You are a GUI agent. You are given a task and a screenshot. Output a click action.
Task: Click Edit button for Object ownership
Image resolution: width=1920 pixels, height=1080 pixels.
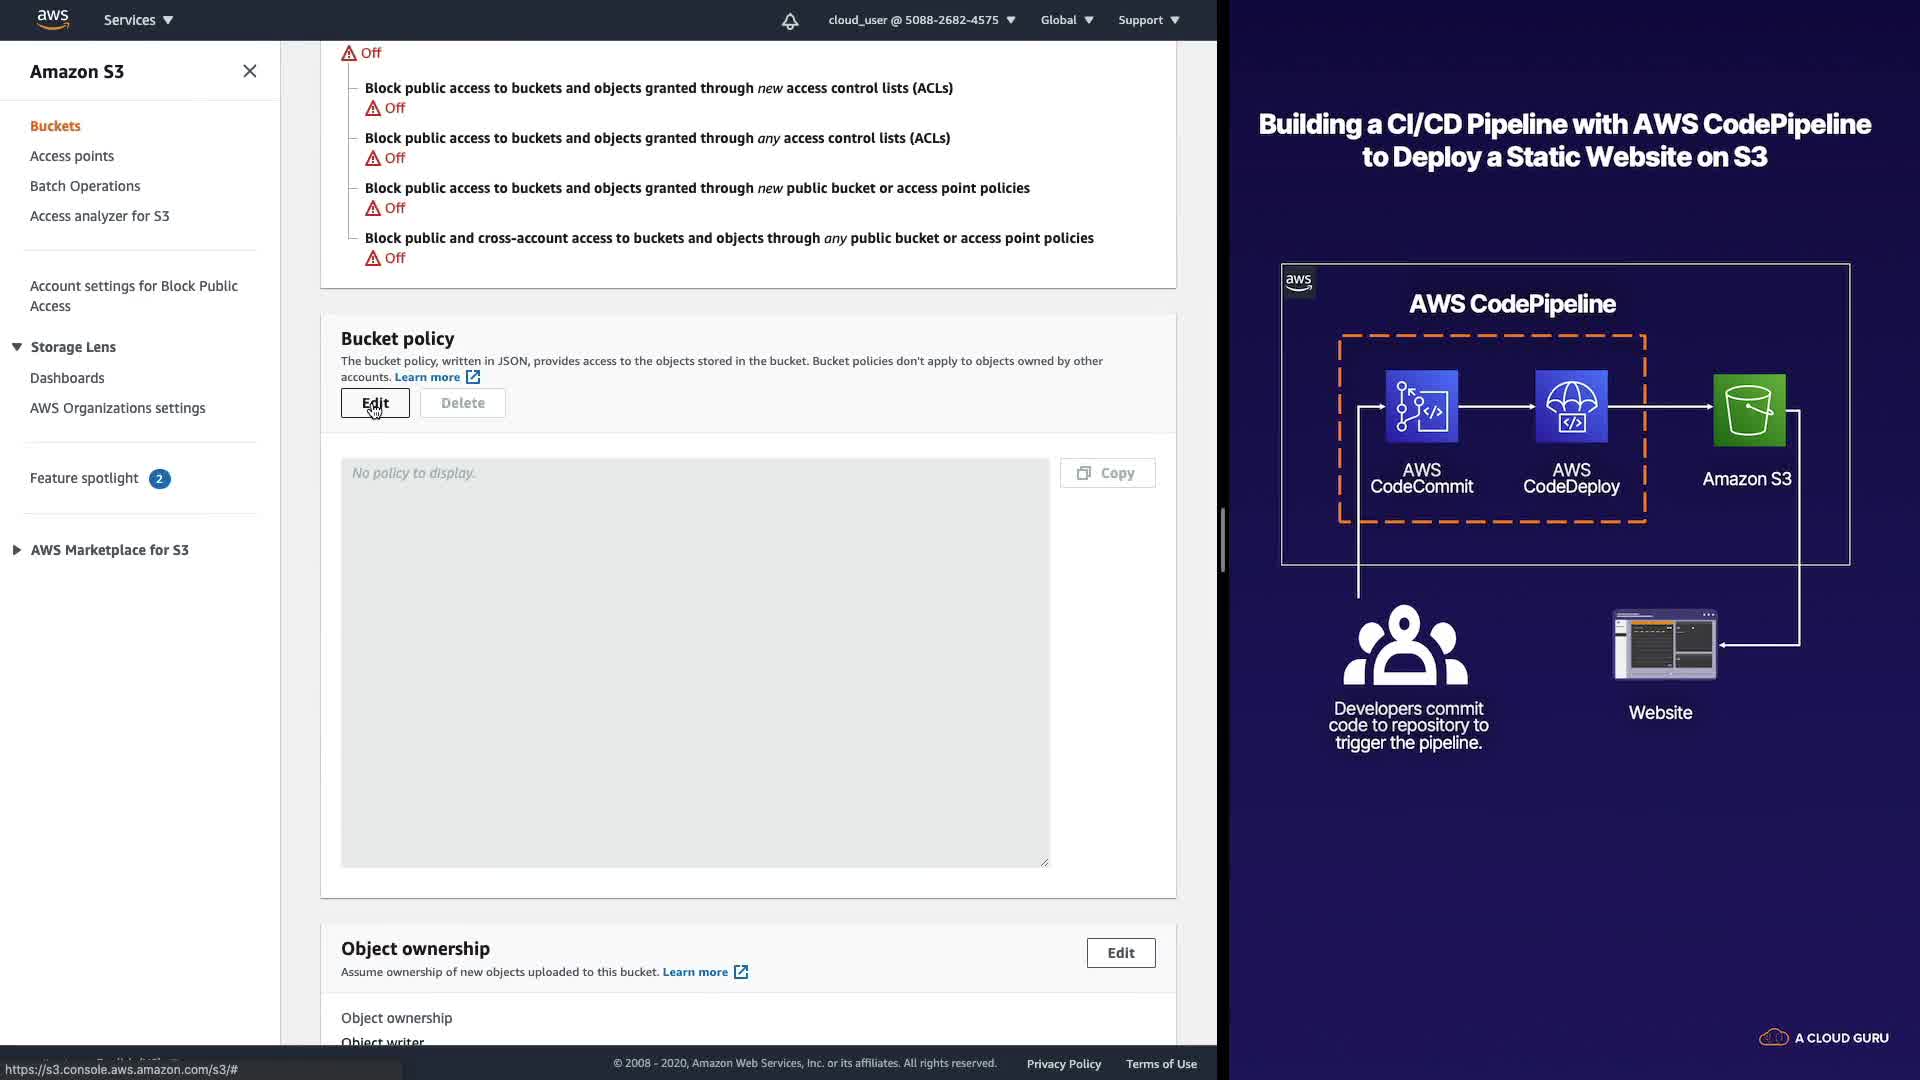coord(1120,953)
